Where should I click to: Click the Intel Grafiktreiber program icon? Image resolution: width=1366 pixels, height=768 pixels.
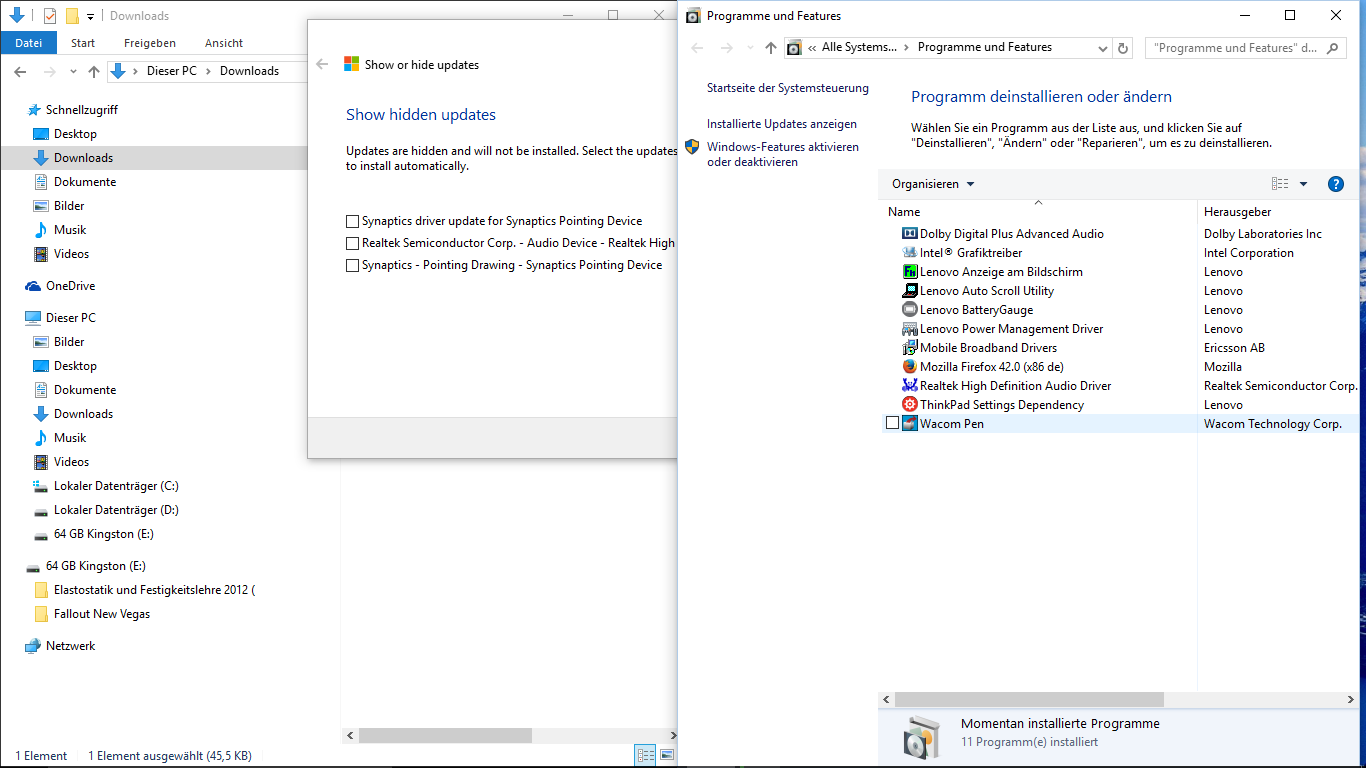[x=910, y=253]
